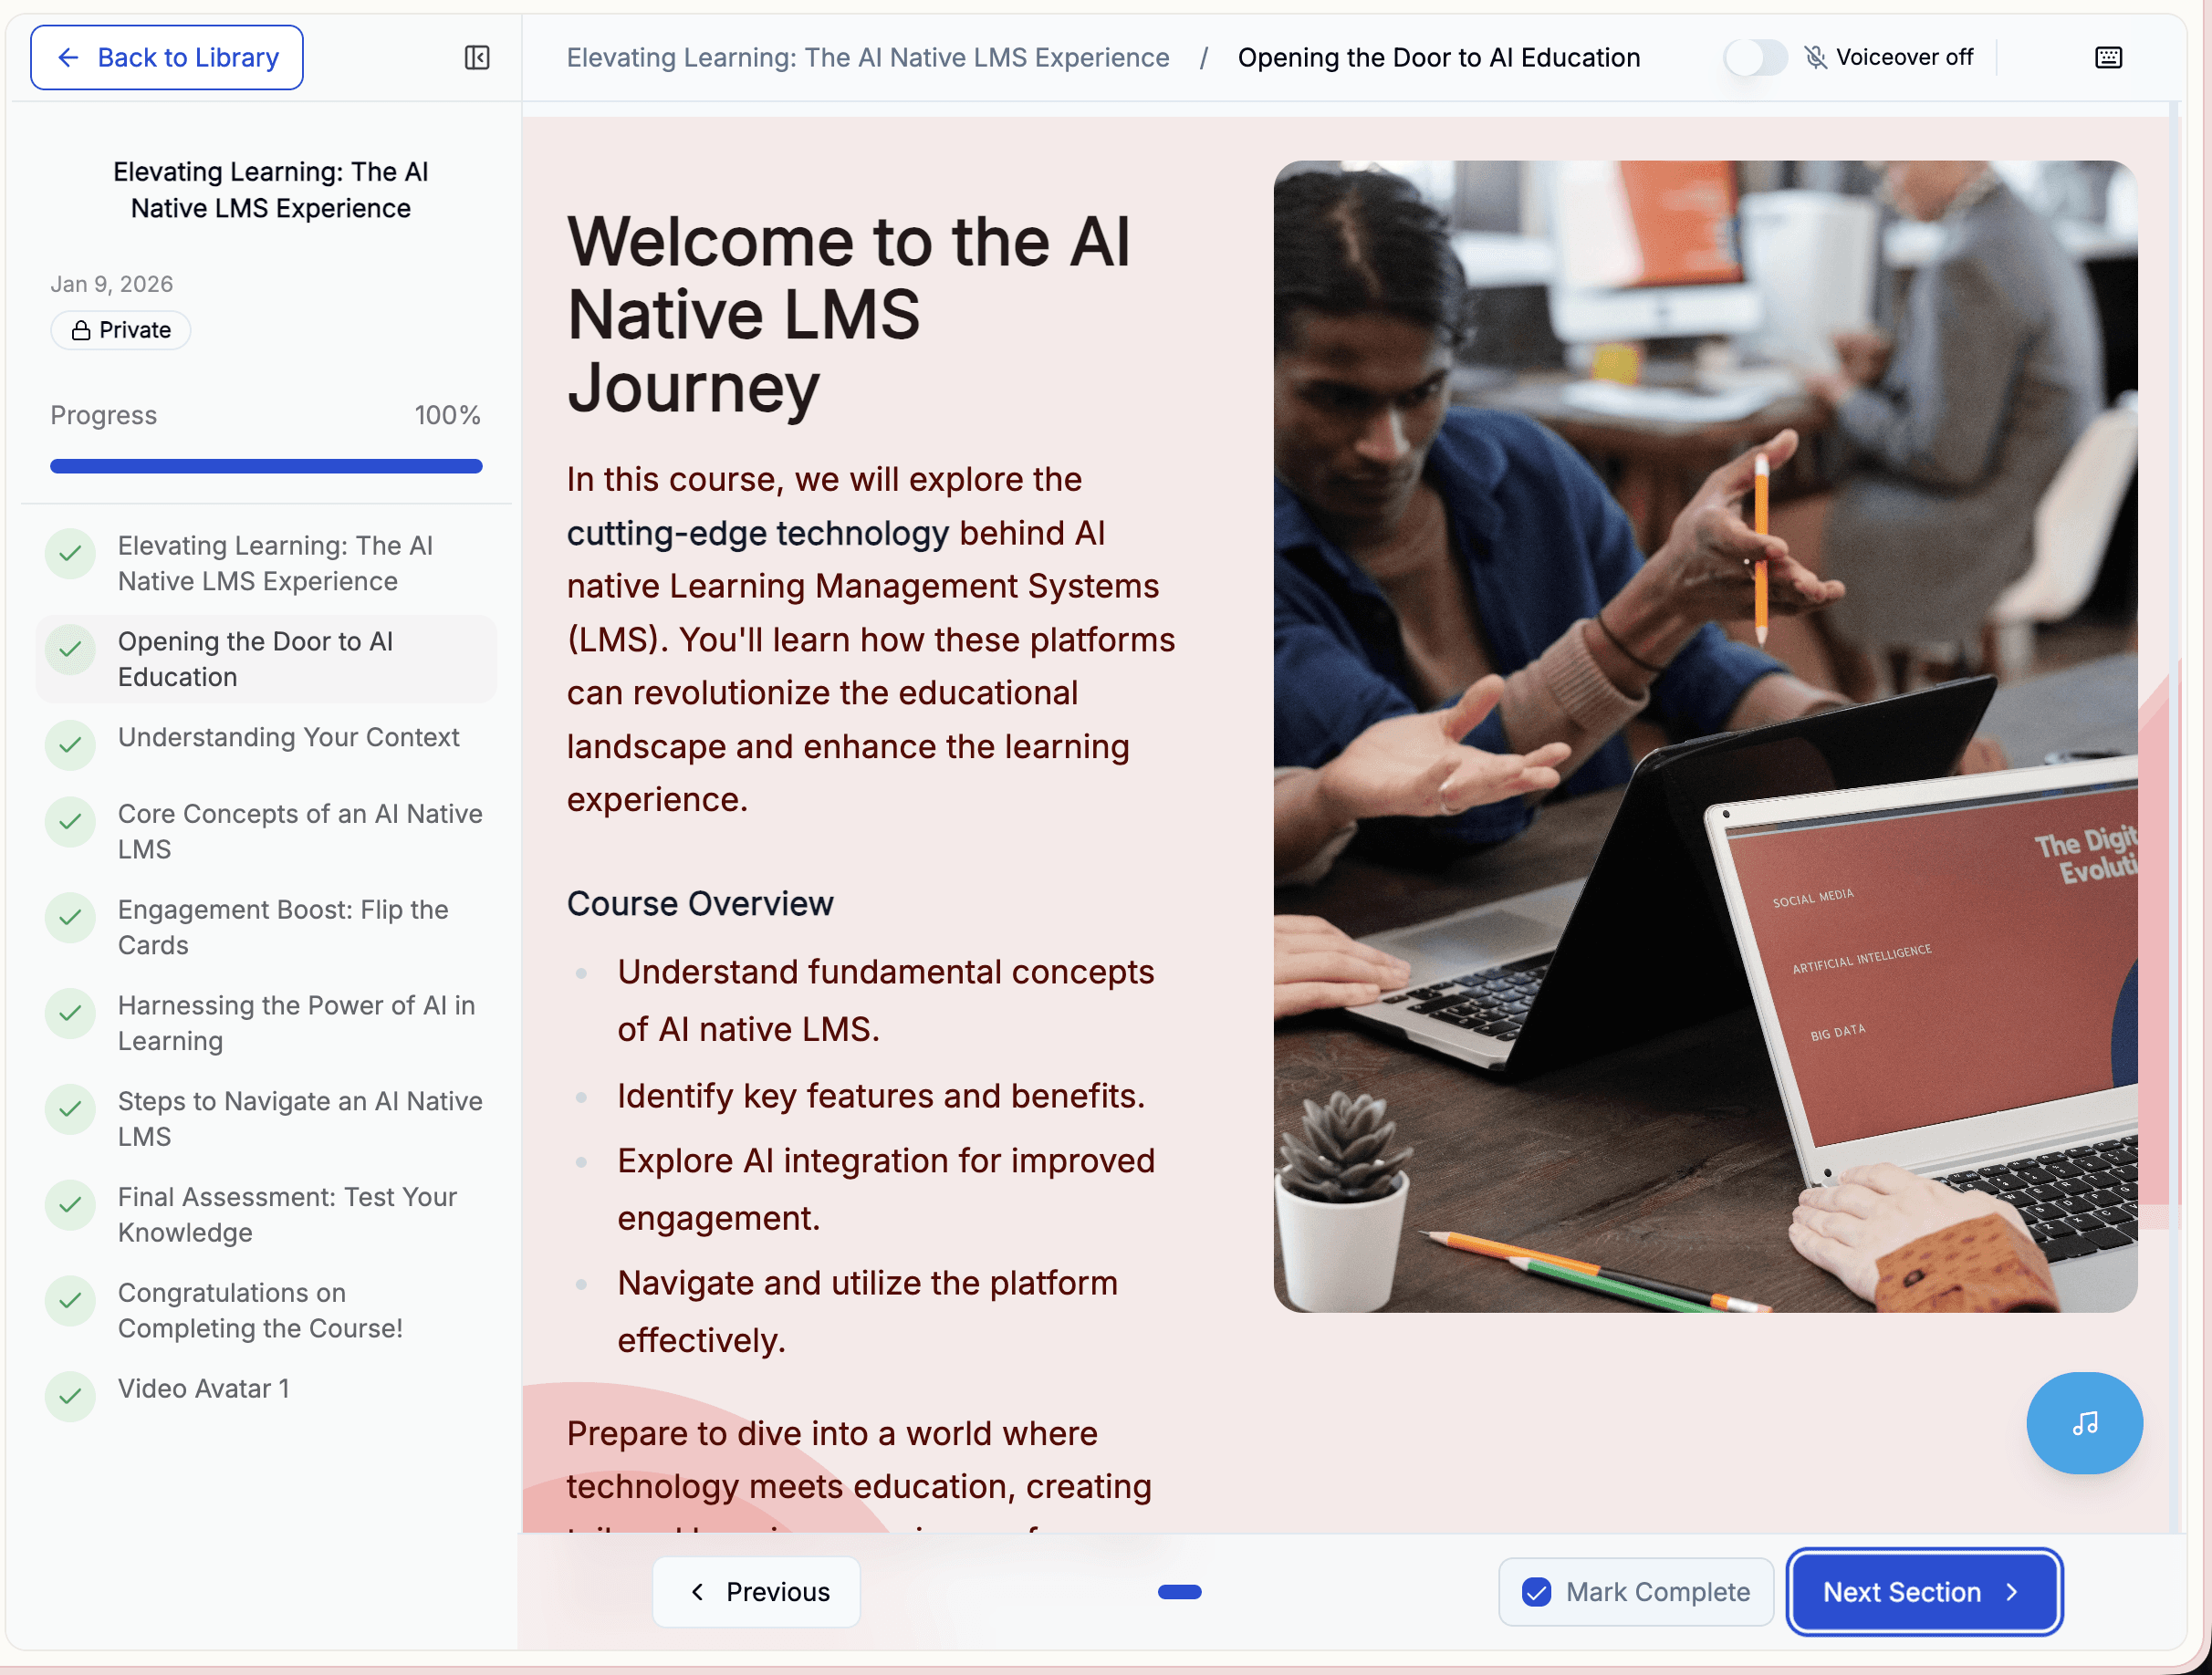Open keyboard shortcuts icon in header
Image resolution: width=2212 pixels, height=1675 pixels.
point(2108,58)
